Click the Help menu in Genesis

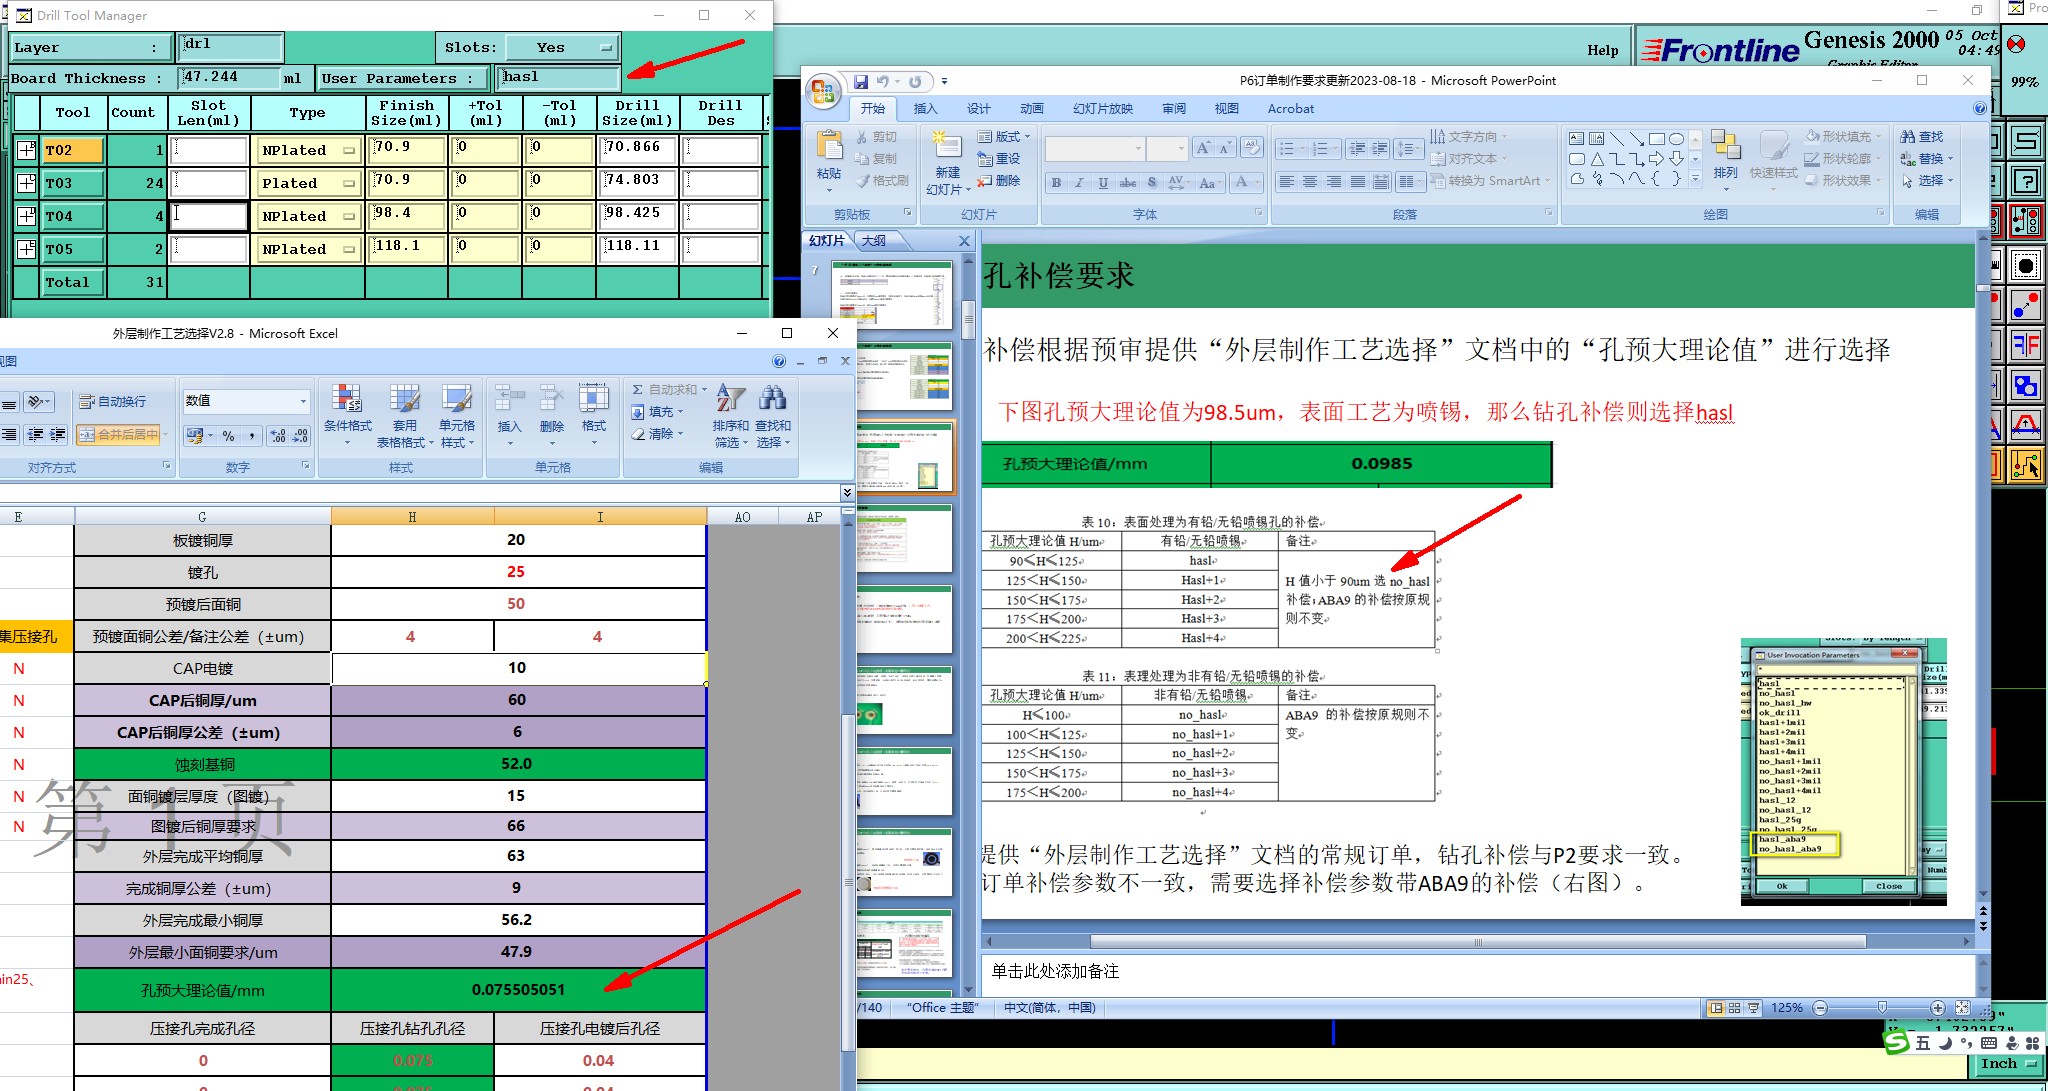click(x=1602, y=50)
